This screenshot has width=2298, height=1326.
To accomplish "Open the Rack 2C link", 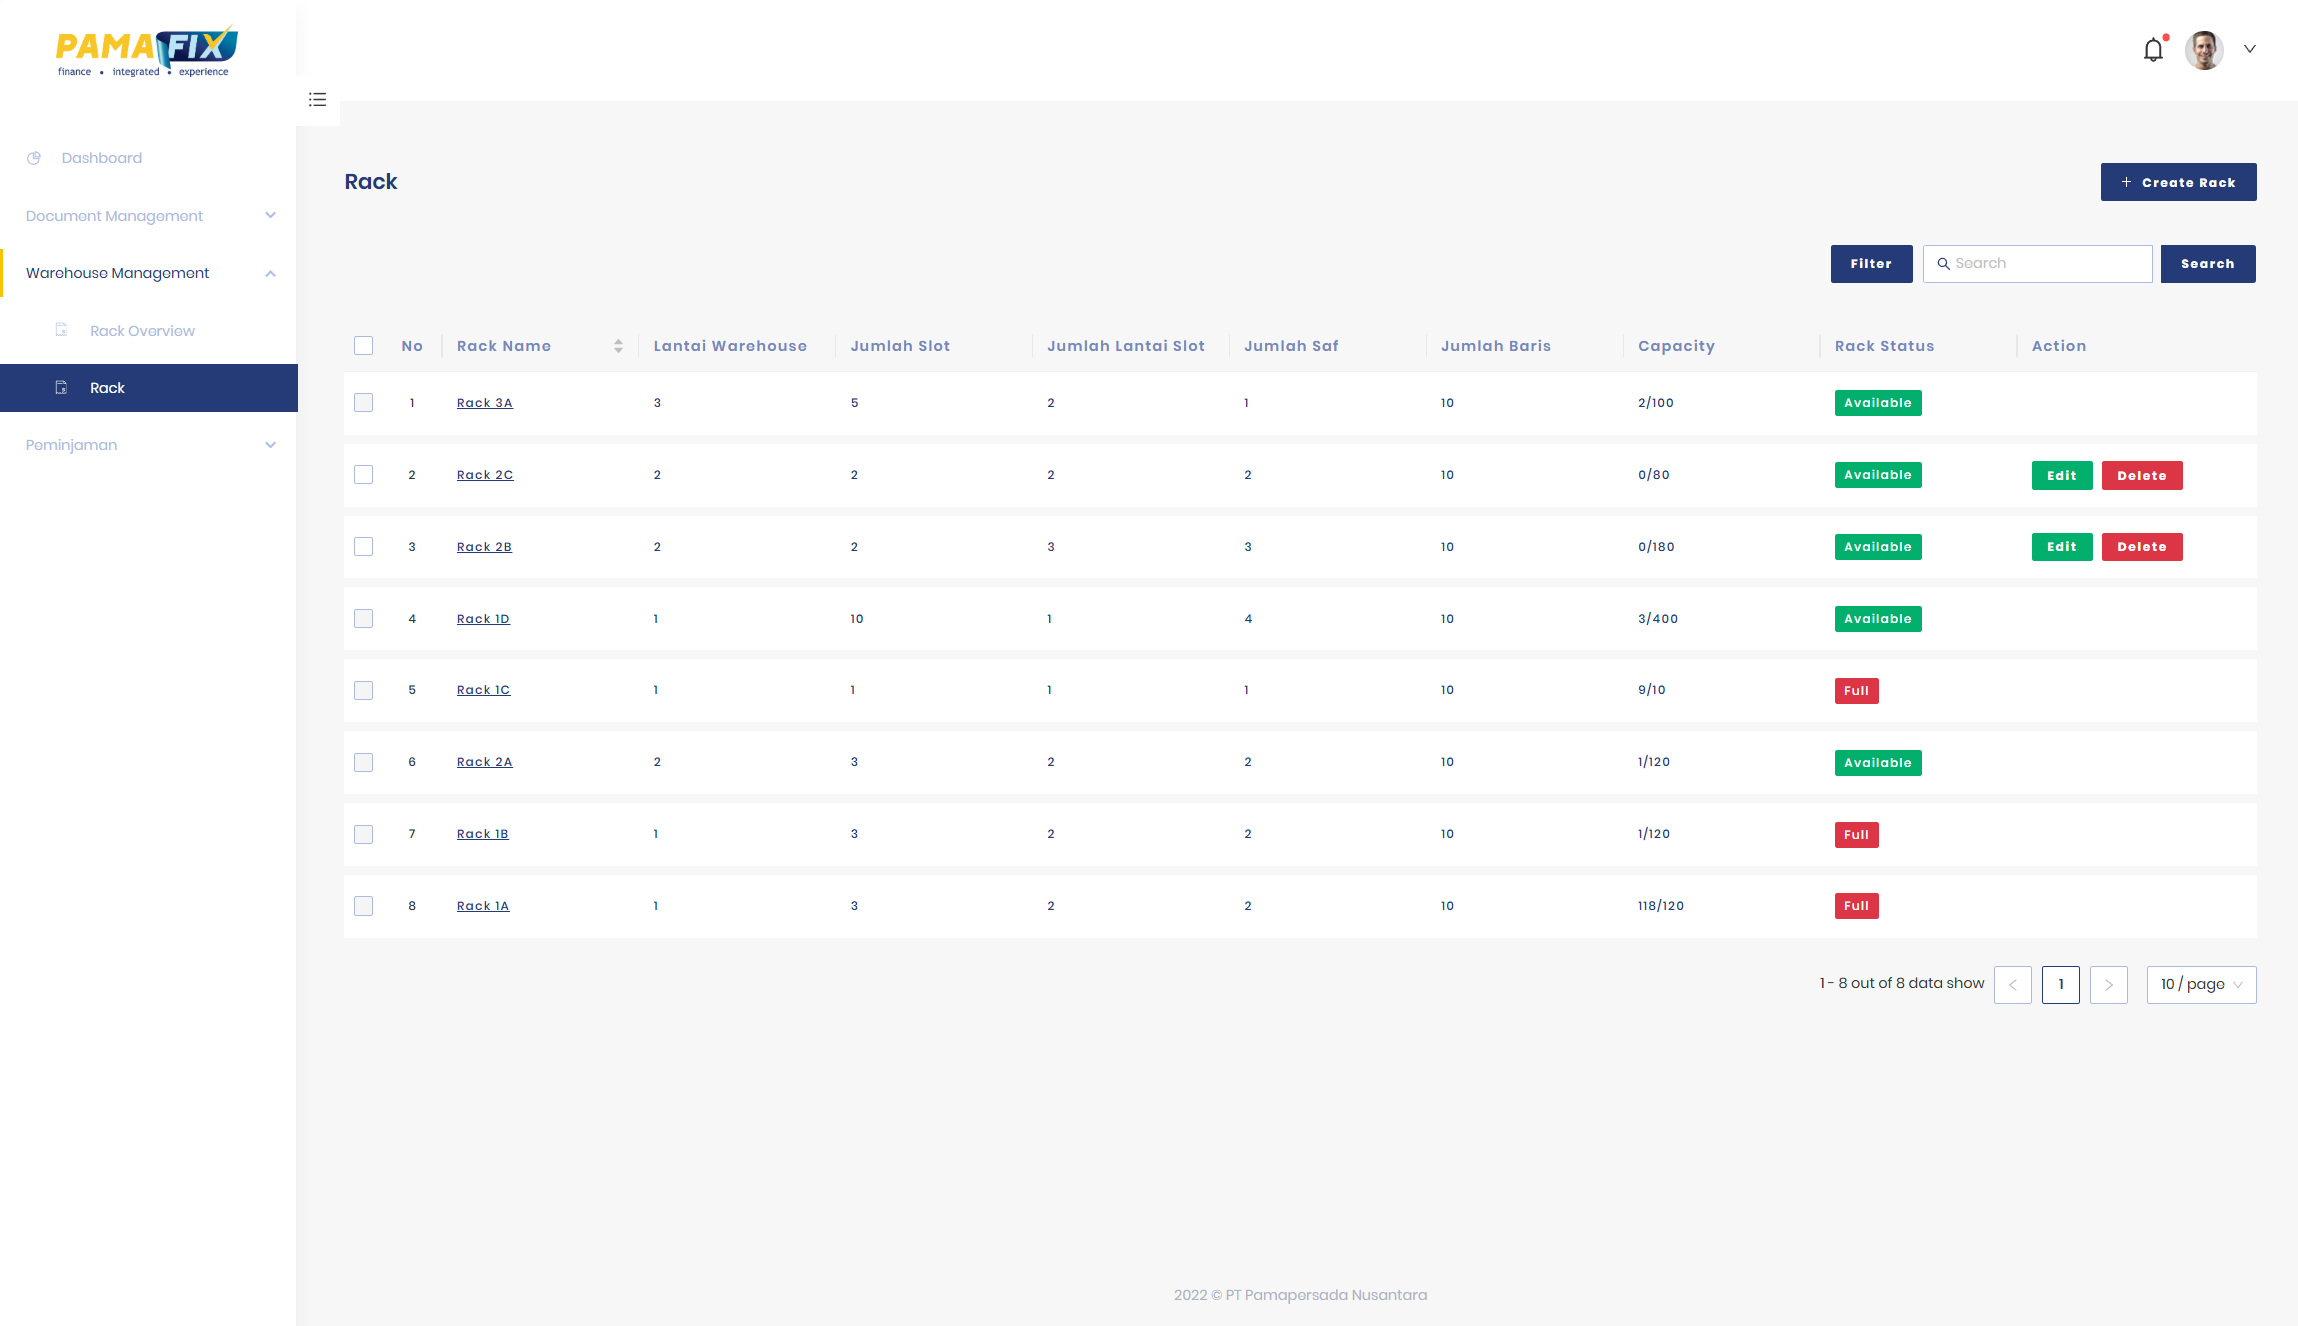I will 485,475.
